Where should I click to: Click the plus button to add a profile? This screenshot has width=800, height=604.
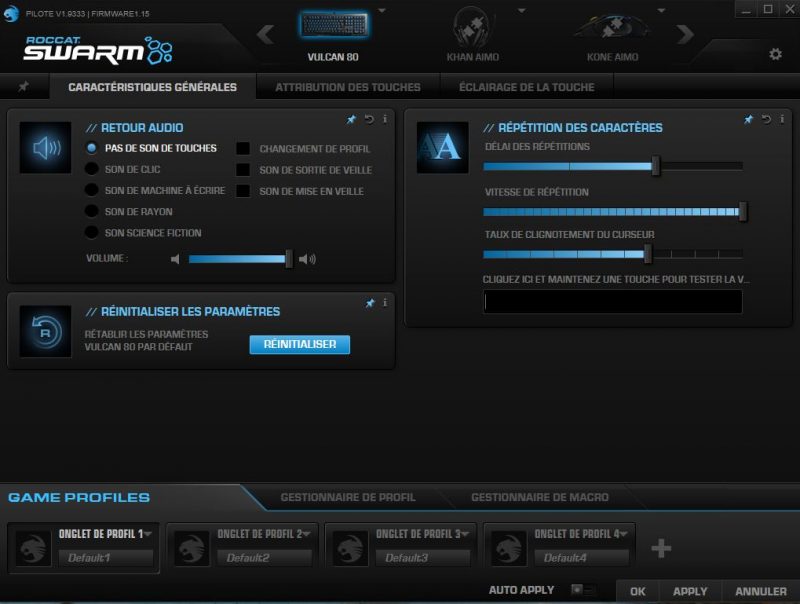(x=660, y=548)
